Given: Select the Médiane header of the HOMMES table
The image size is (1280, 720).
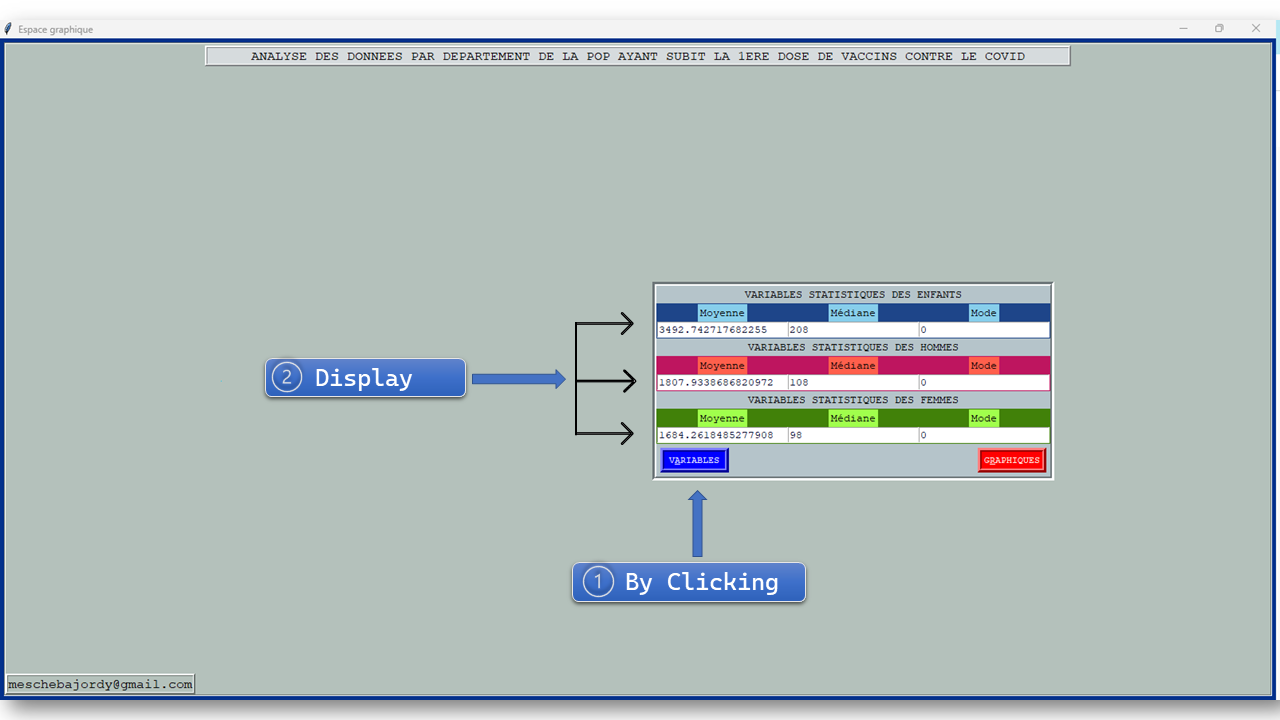Looking at the screenshot, I should pos(852,365).
